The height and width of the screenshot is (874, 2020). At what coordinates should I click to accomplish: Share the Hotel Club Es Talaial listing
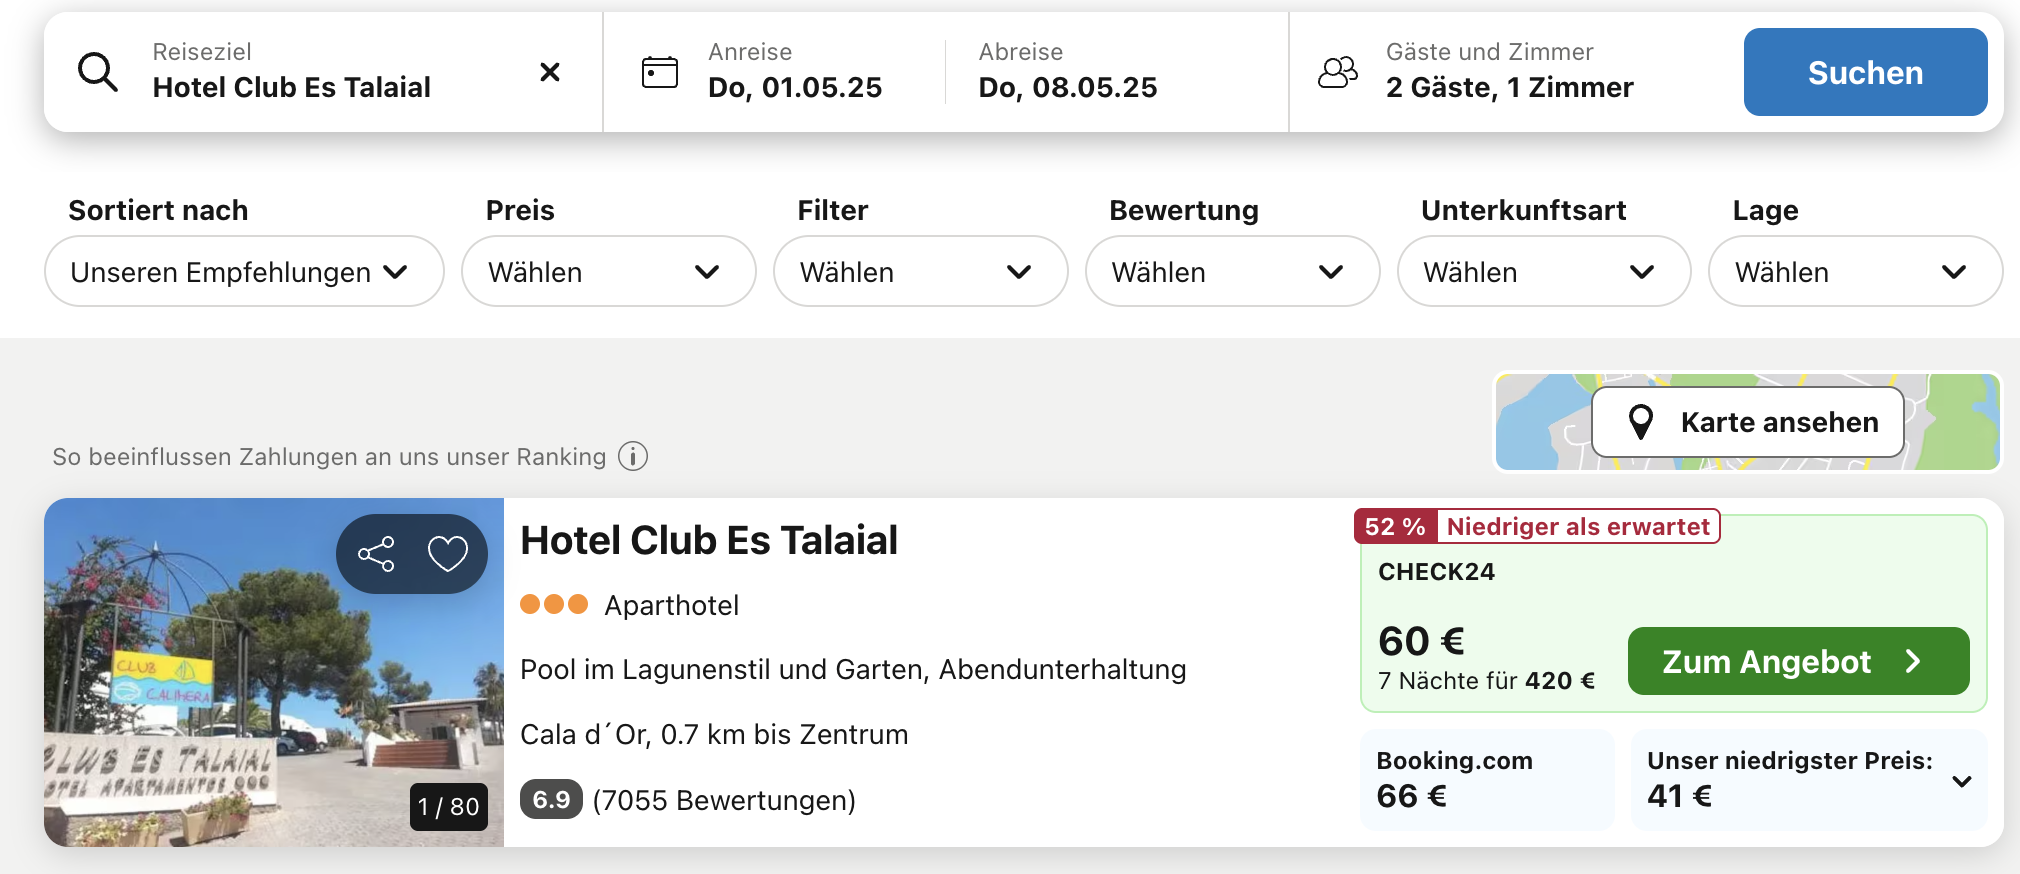coord(376,554)
